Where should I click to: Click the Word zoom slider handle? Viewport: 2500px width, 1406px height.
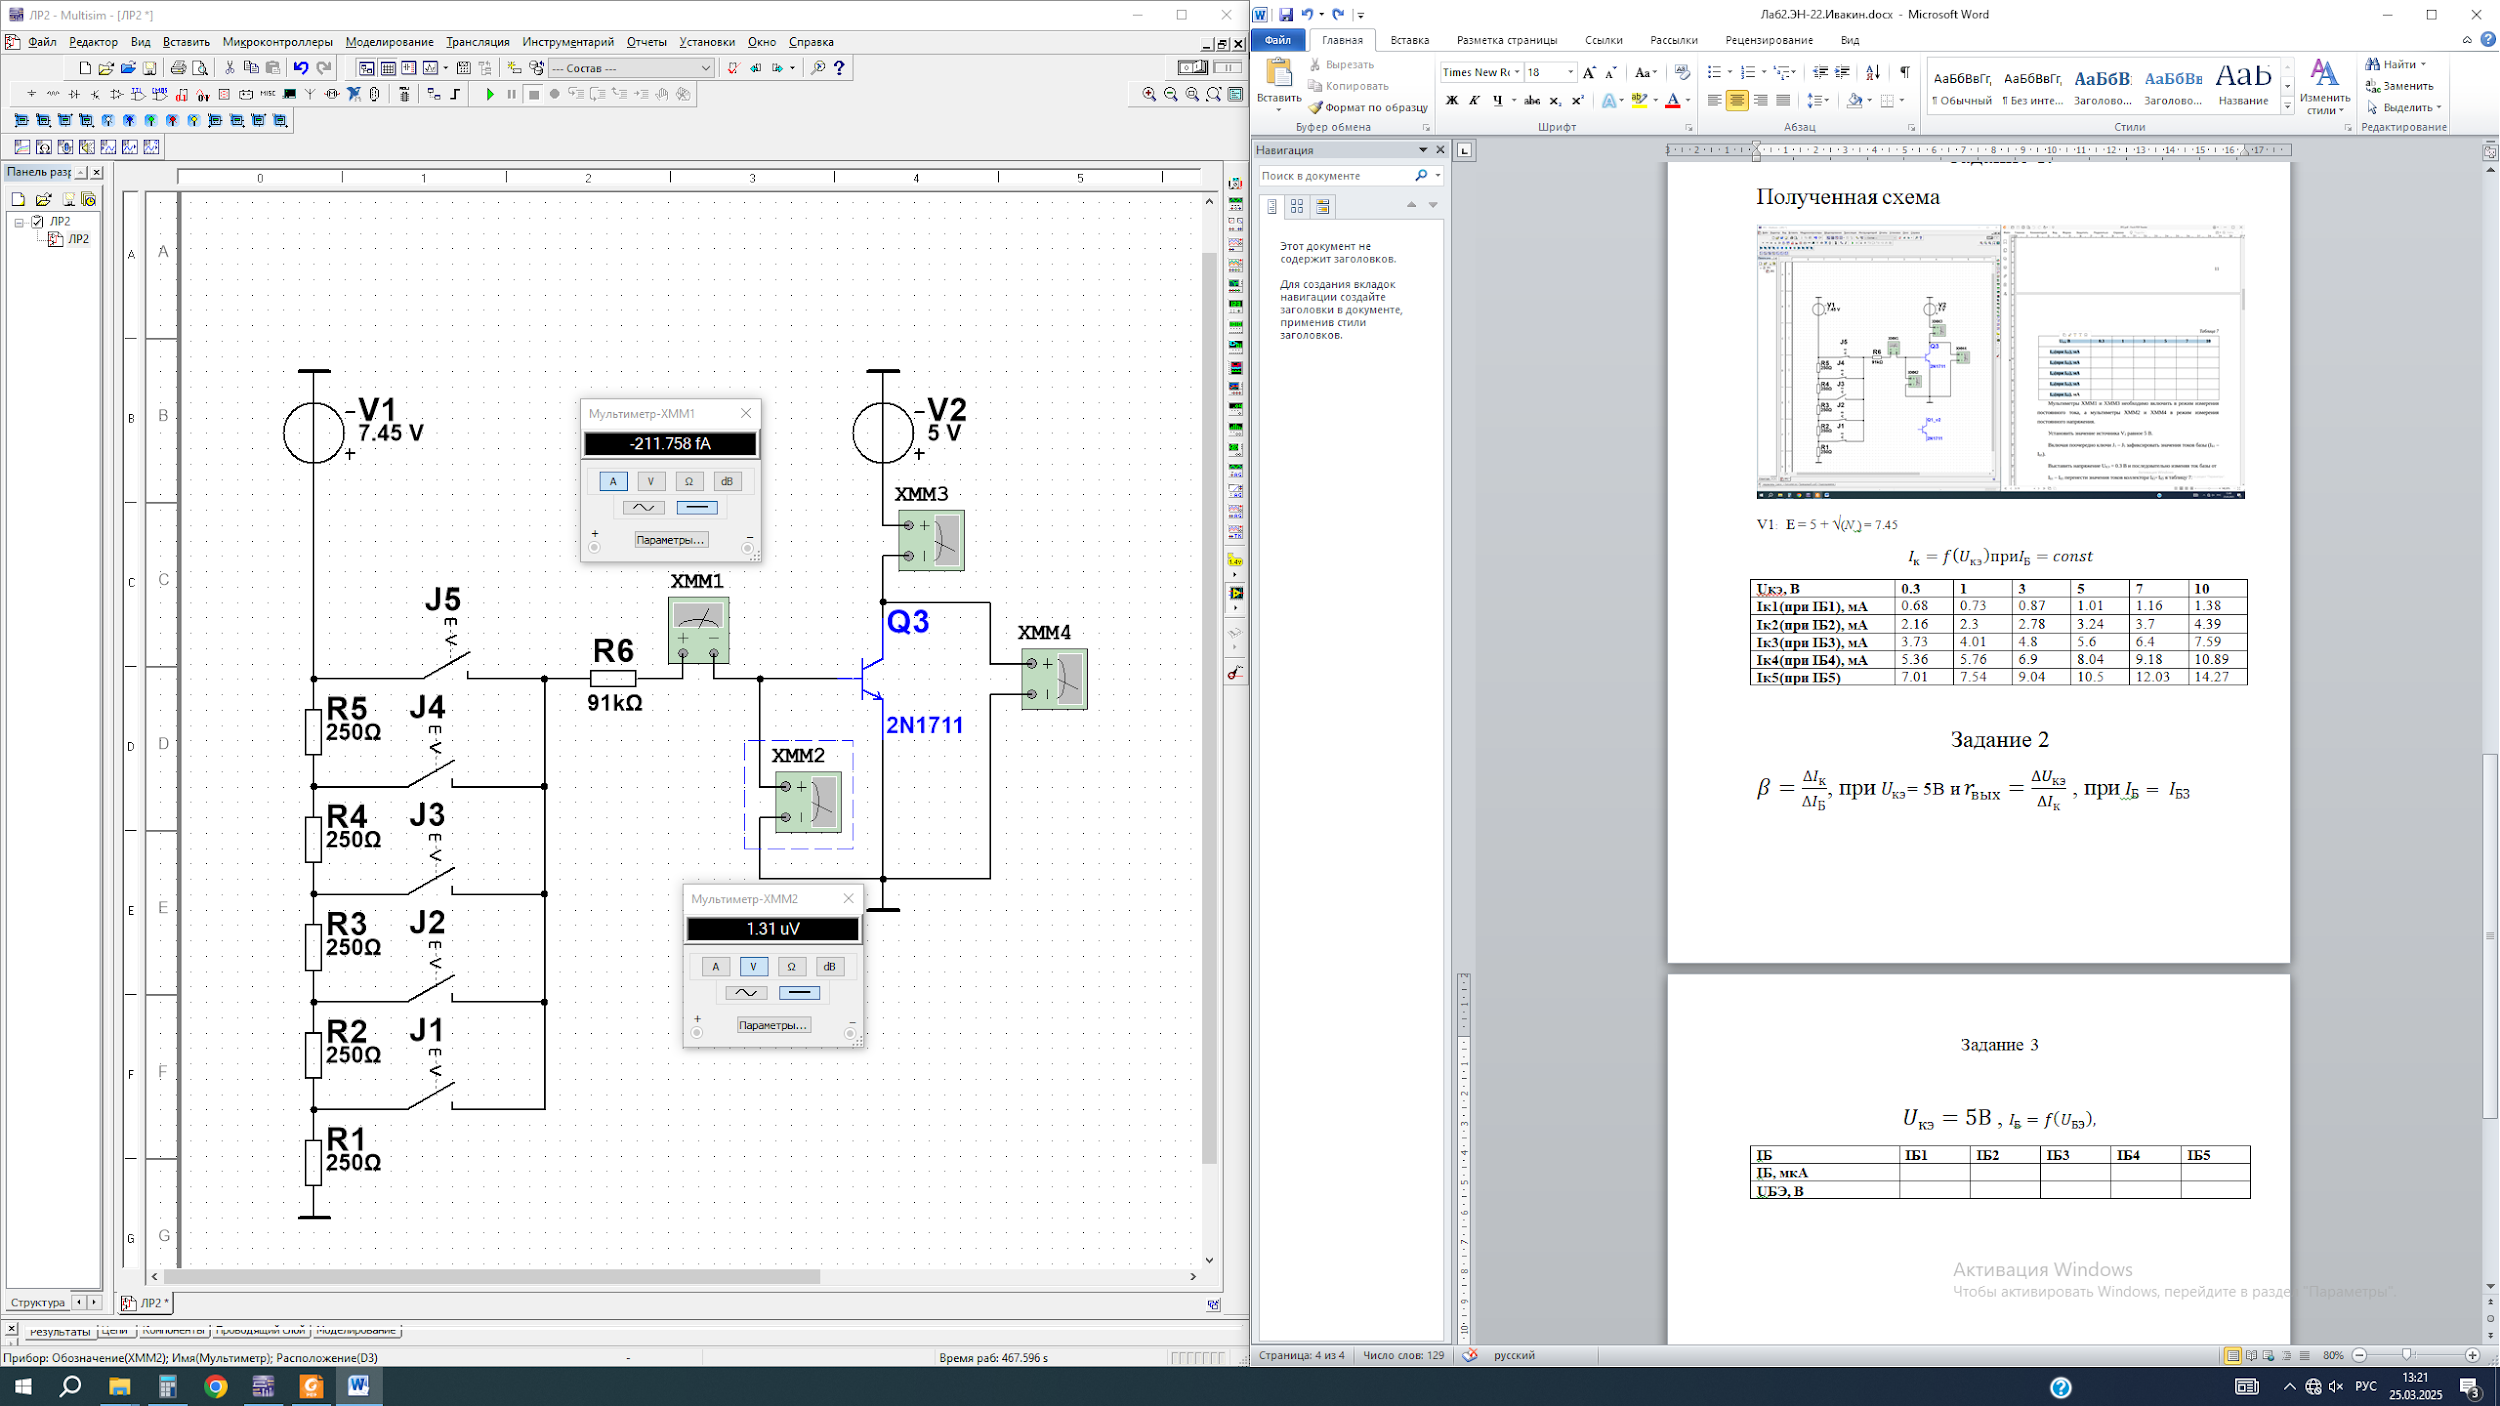[x=2406, y=1355]
